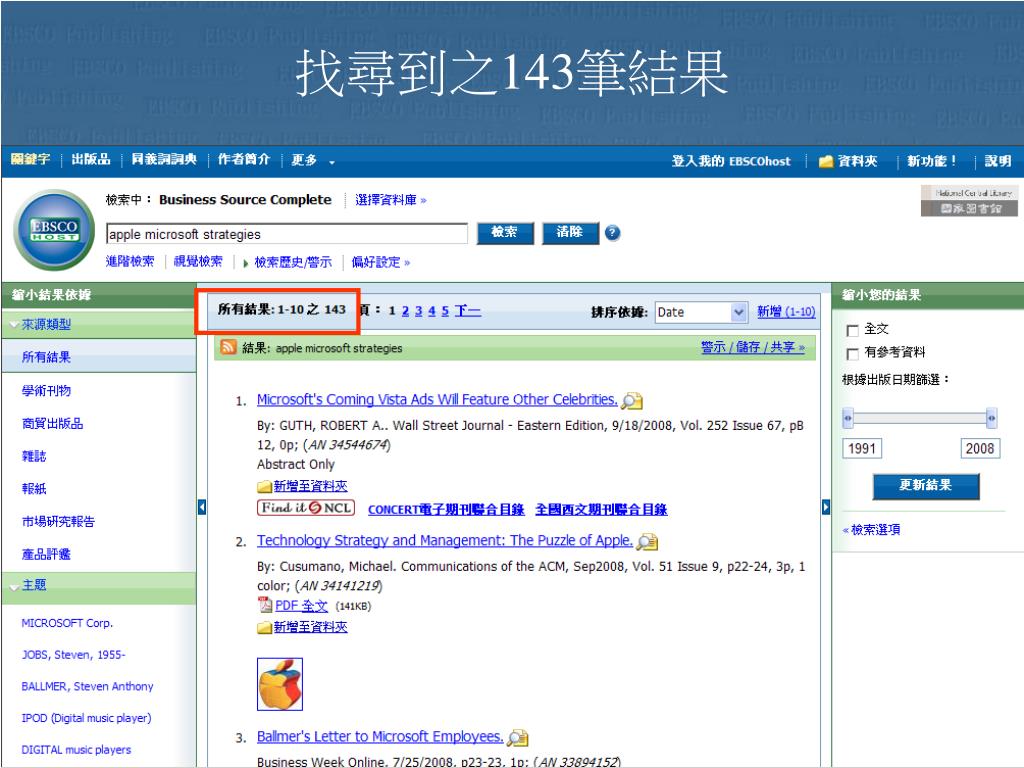
Task: Go to 進階檢索 advanced search
Action: coord(130,262)
